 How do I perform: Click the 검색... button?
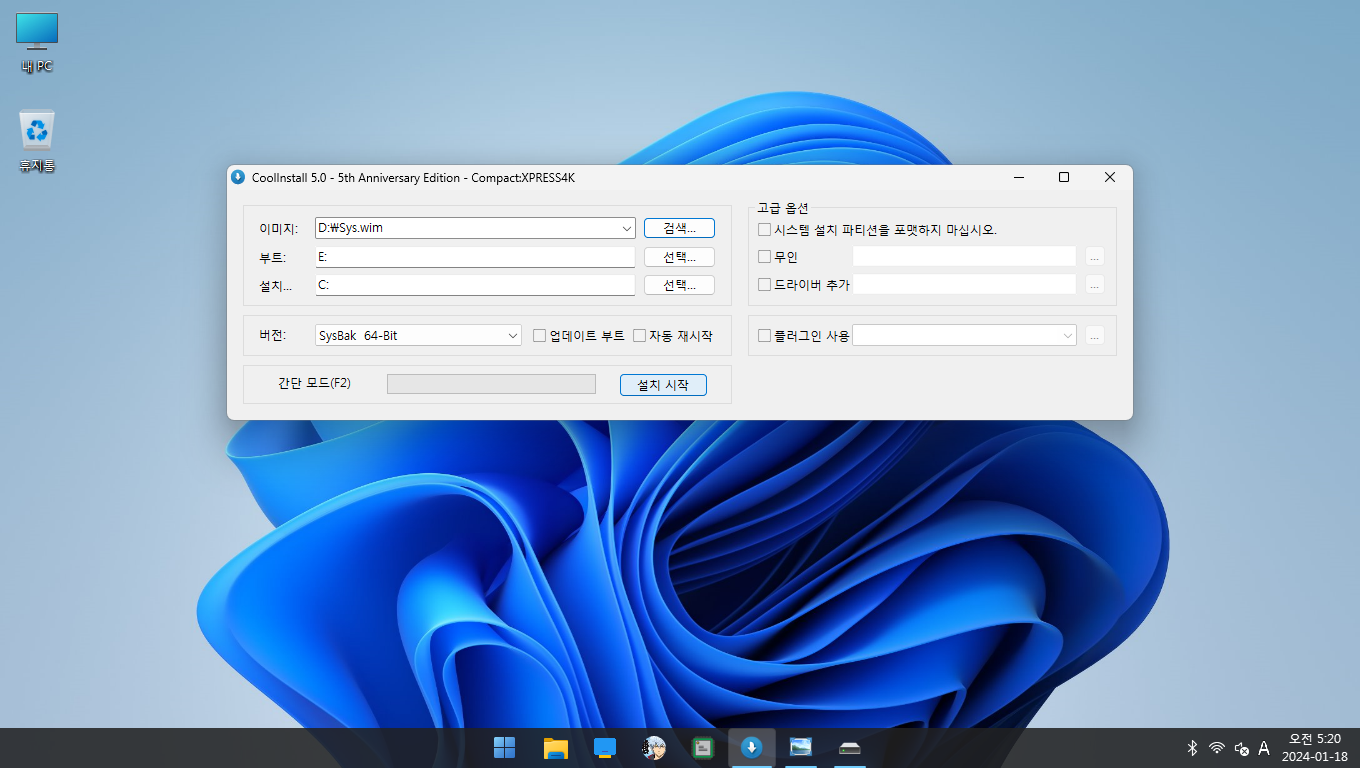coord(679,228)
